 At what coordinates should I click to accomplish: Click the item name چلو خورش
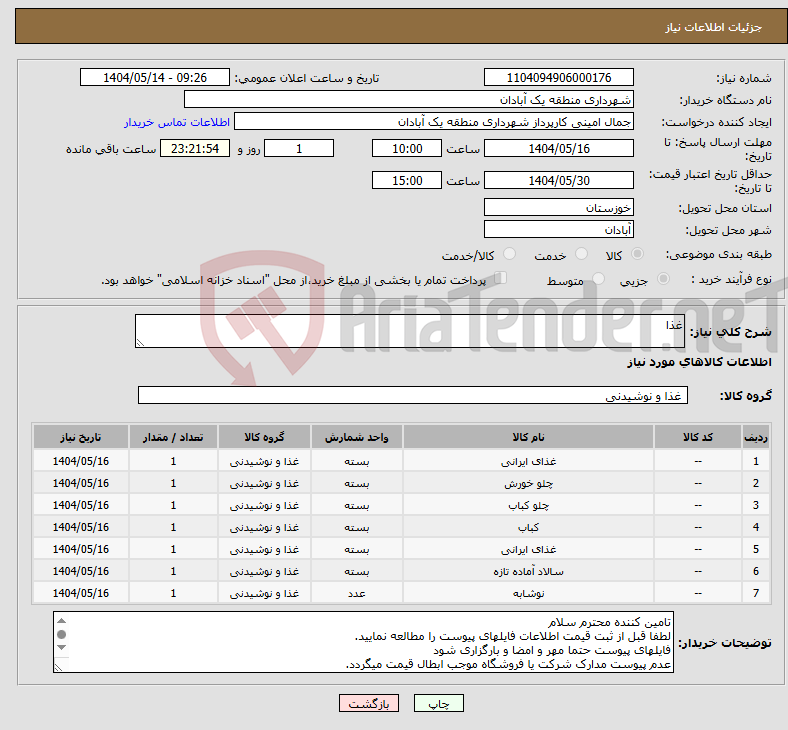[528, 483]
